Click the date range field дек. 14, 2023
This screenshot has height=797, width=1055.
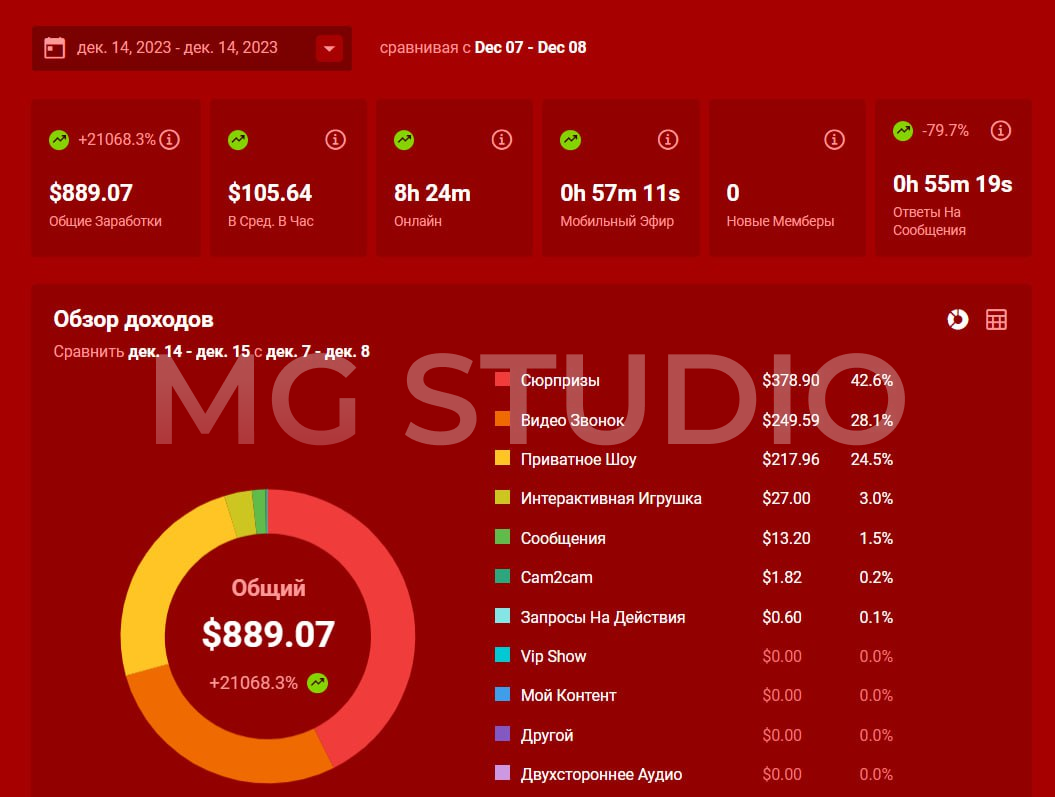[x=177, y=48]
